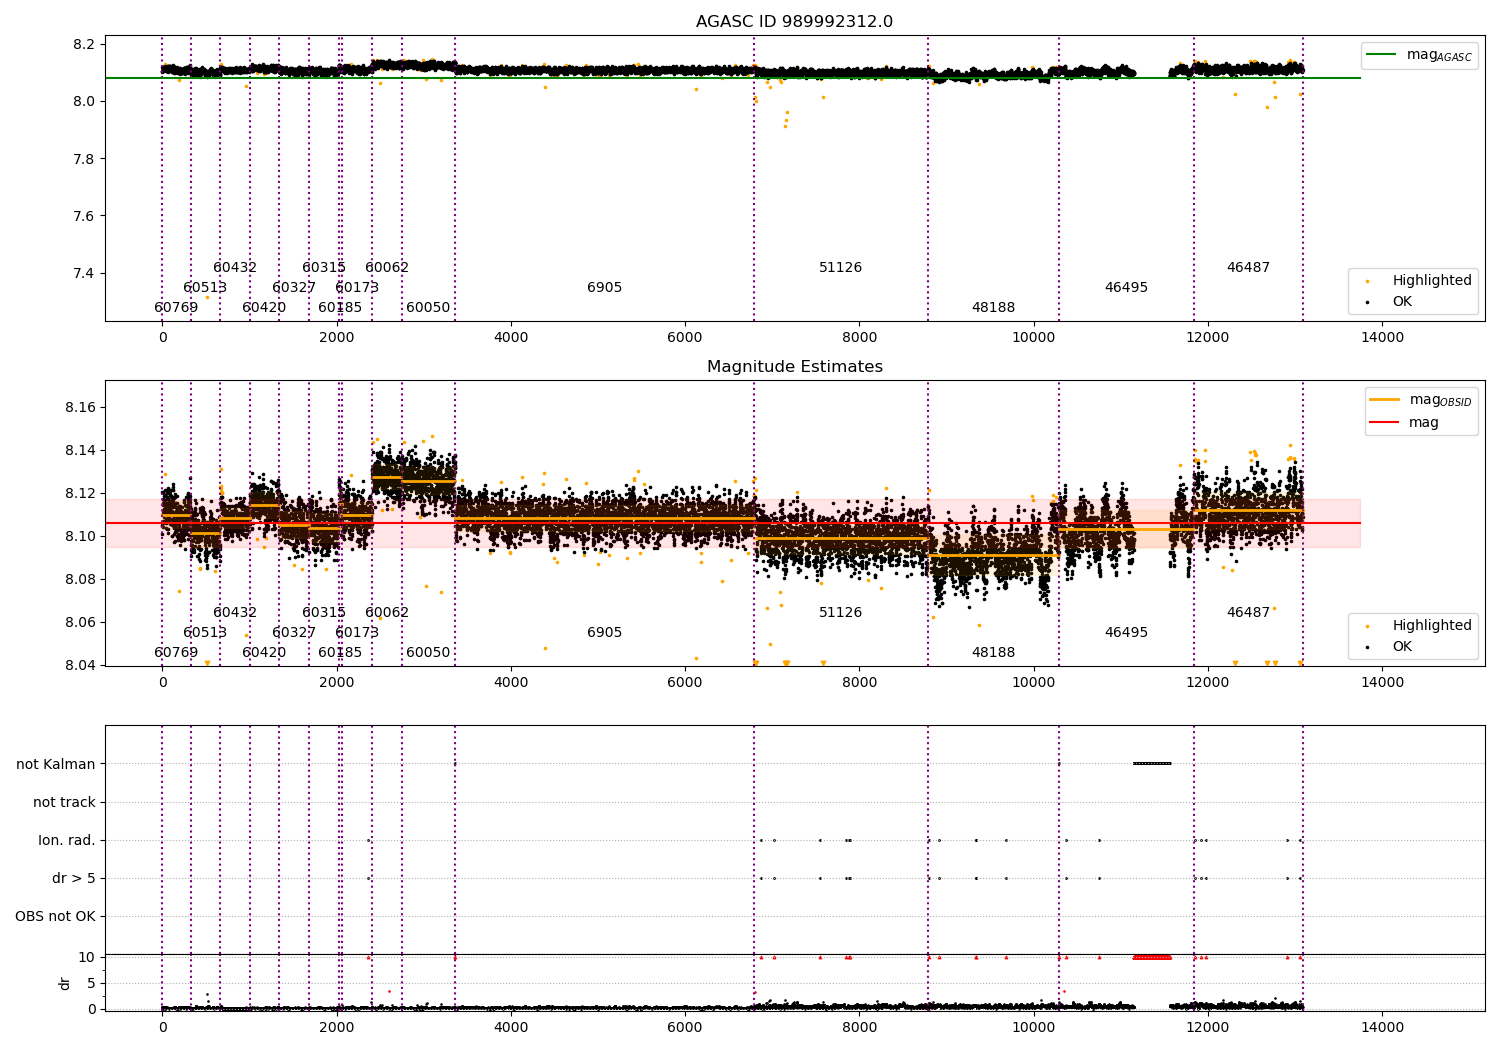Click the 7.6 y-axis tick label

(x=84, y=216)
